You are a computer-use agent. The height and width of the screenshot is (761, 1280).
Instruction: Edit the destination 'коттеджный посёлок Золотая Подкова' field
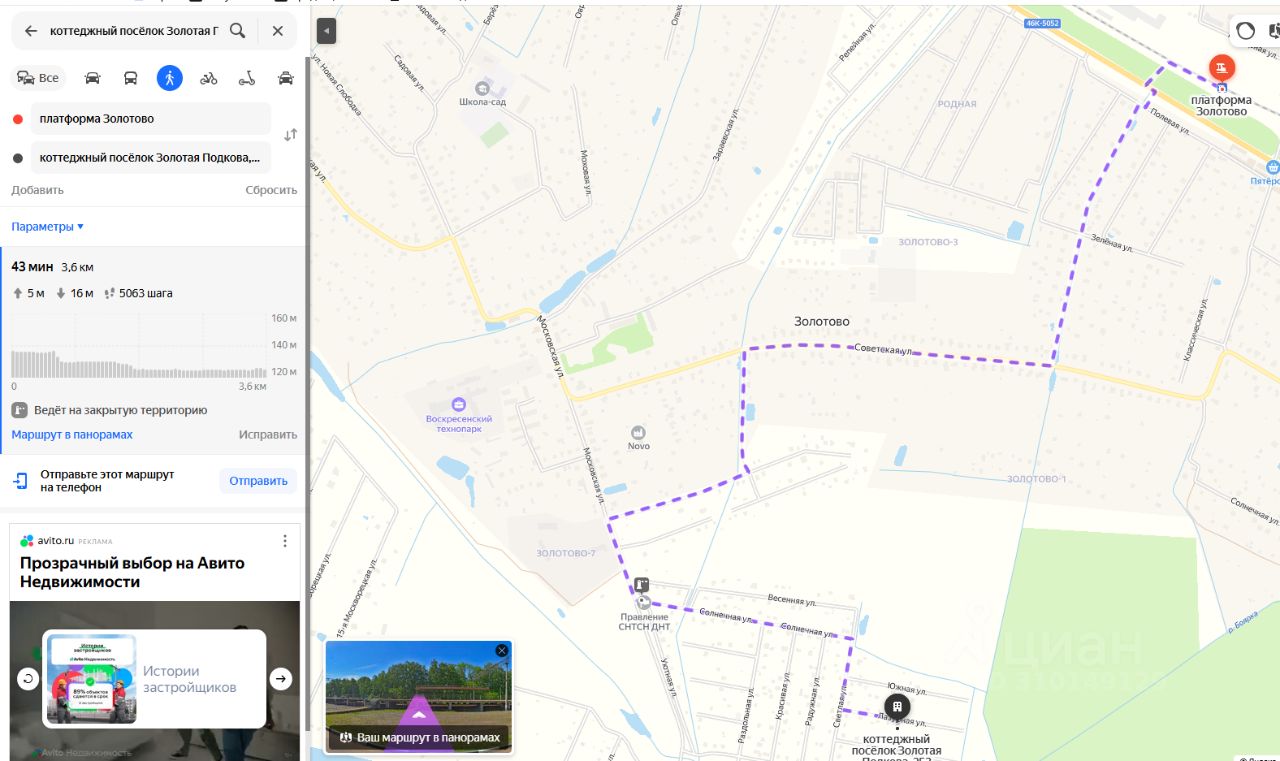(x=151, y=157)
